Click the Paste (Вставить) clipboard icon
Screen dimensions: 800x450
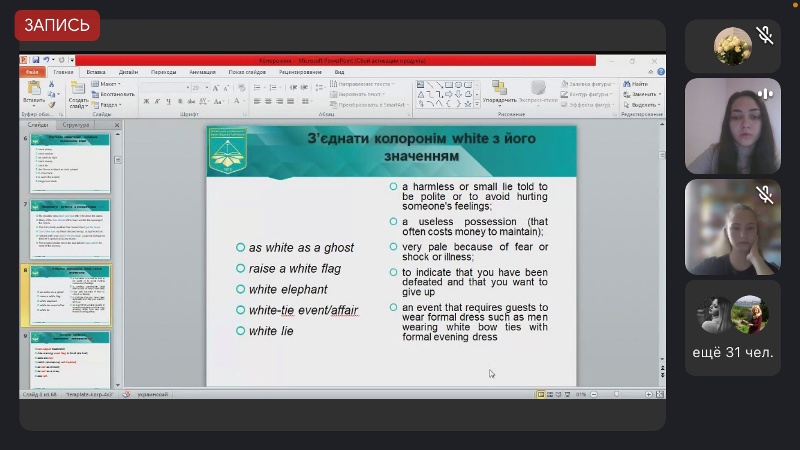tap(33, 89)
